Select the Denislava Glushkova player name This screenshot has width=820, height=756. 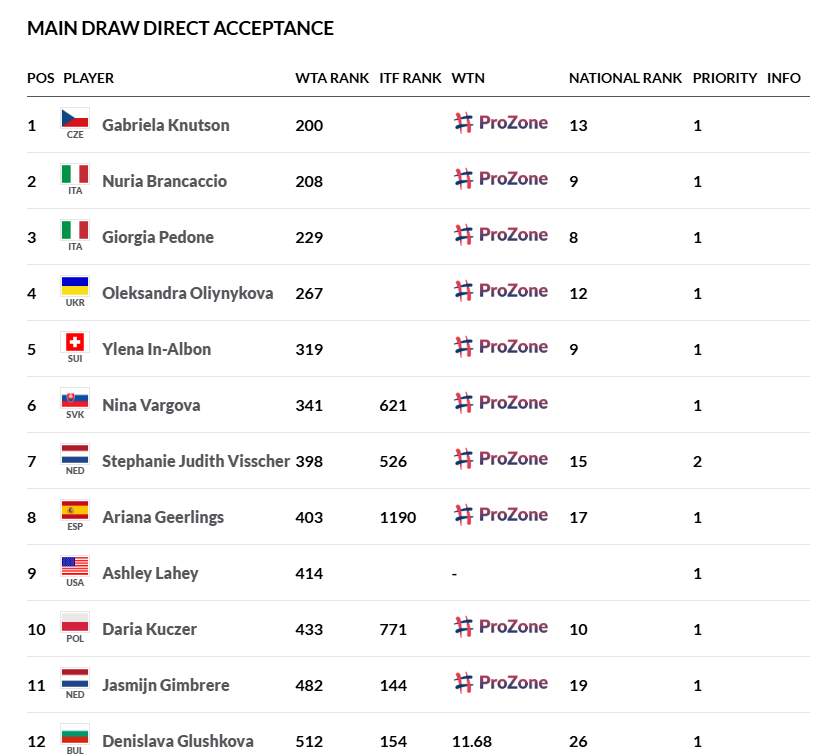(x=178, y=741)
